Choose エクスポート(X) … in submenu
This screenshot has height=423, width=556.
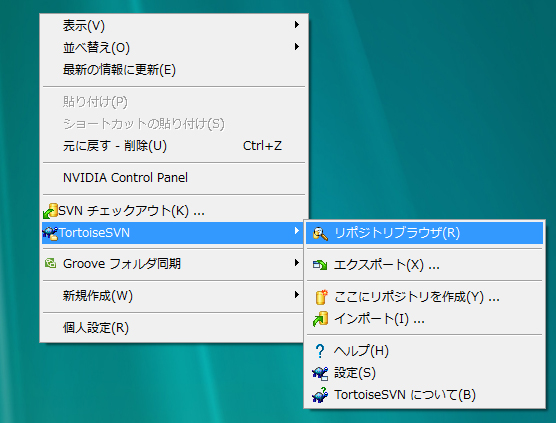click(424, 265)
